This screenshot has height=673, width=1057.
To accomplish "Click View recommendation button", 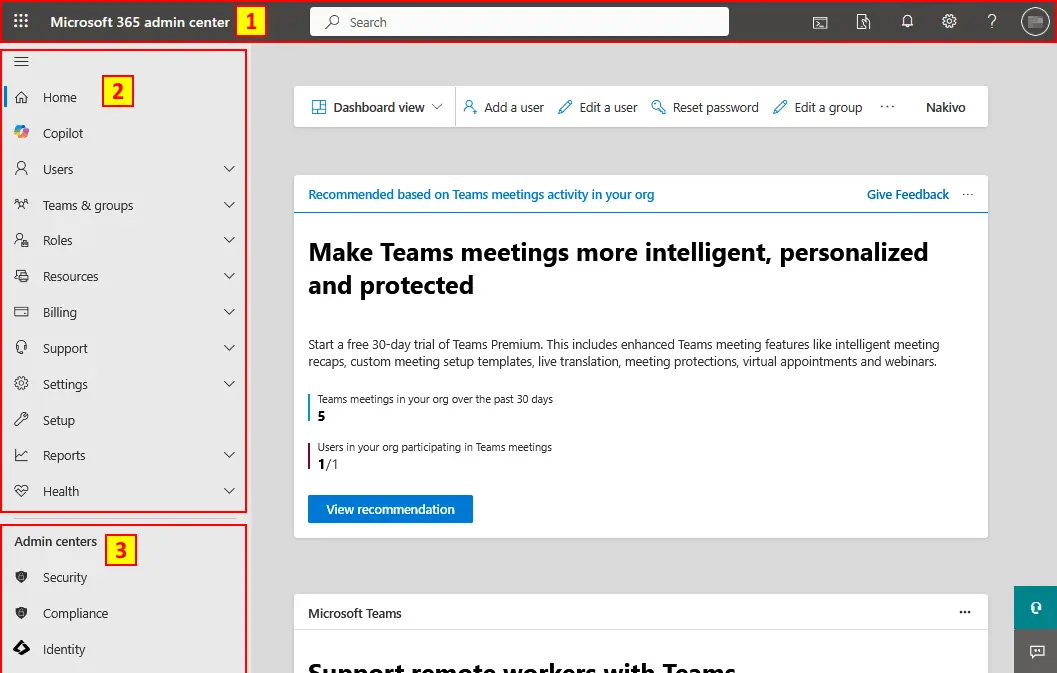I will 390,509.
